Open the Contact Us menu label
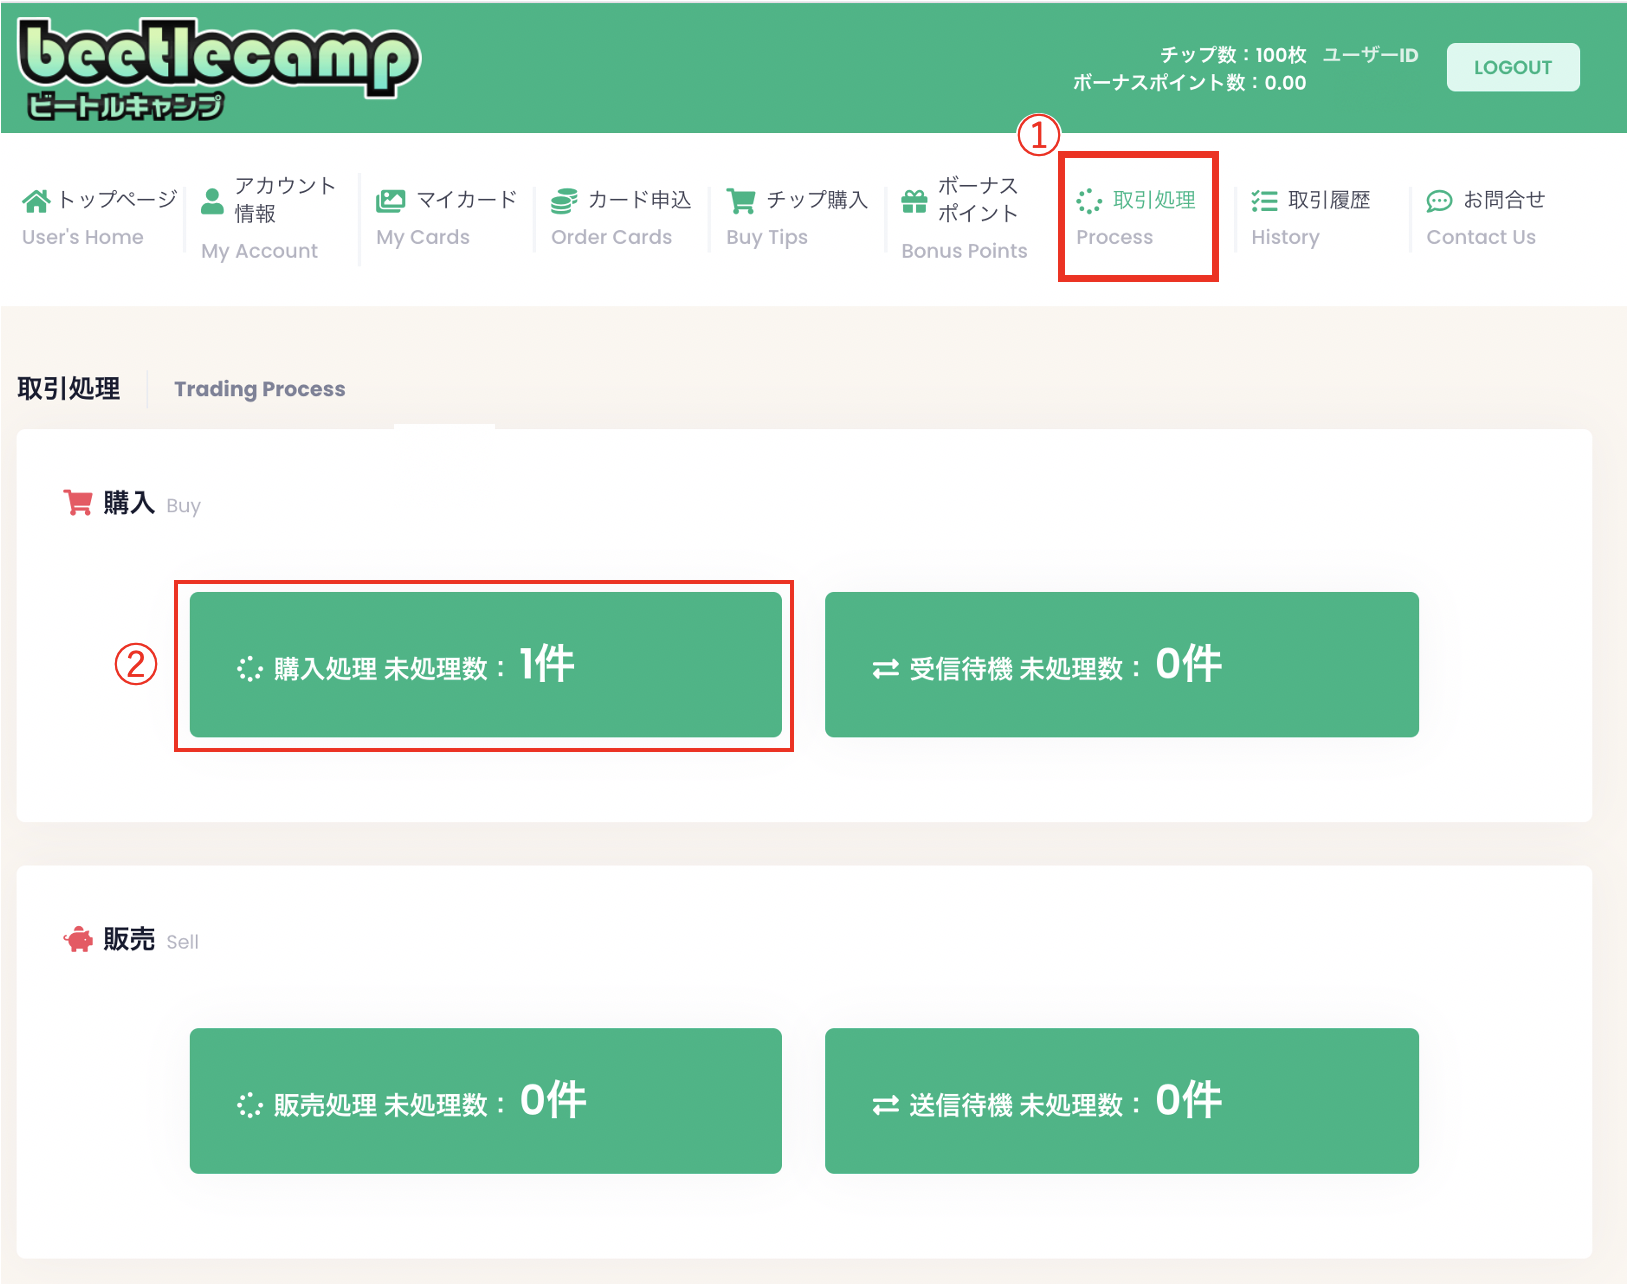Screen dimensions: 1634x1284 click(x=1480, y=237)
